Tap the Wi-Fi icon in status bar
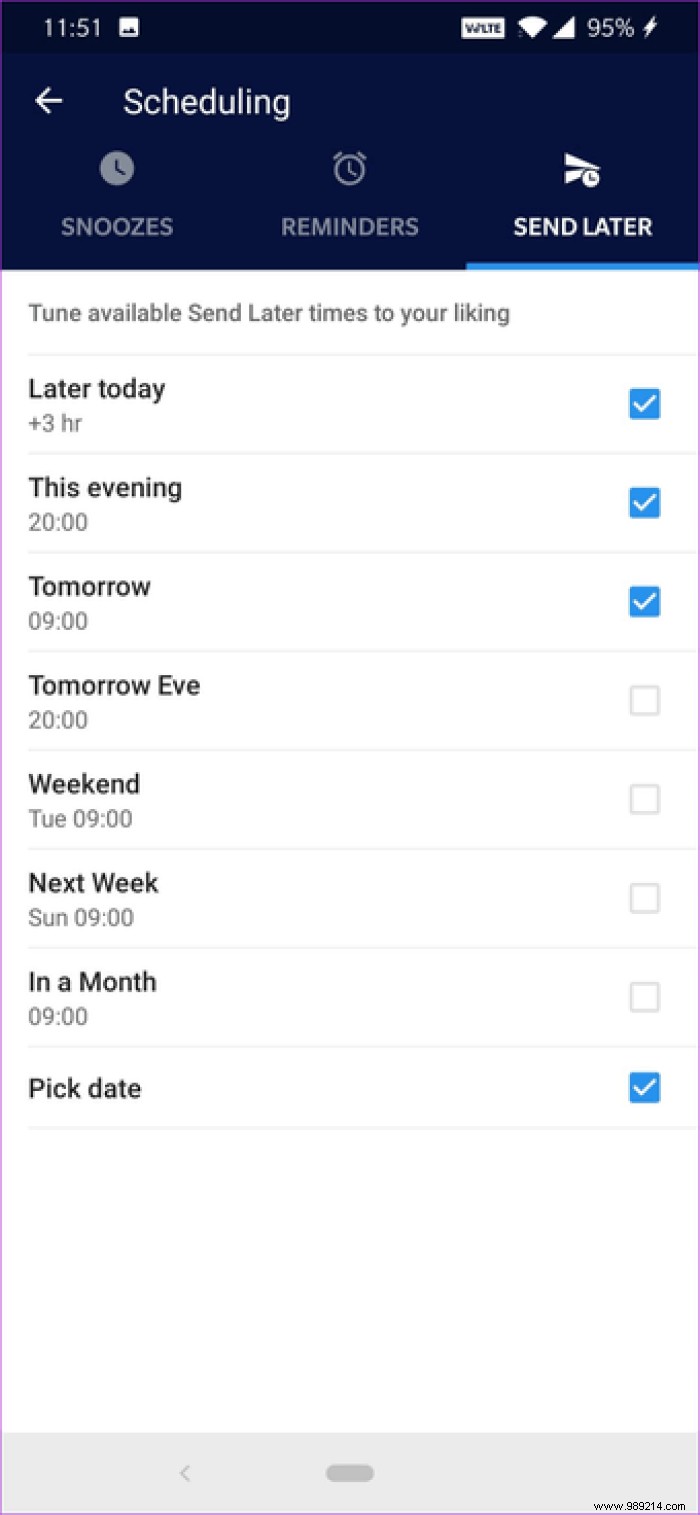The image size is (700, 1515). 533,27
